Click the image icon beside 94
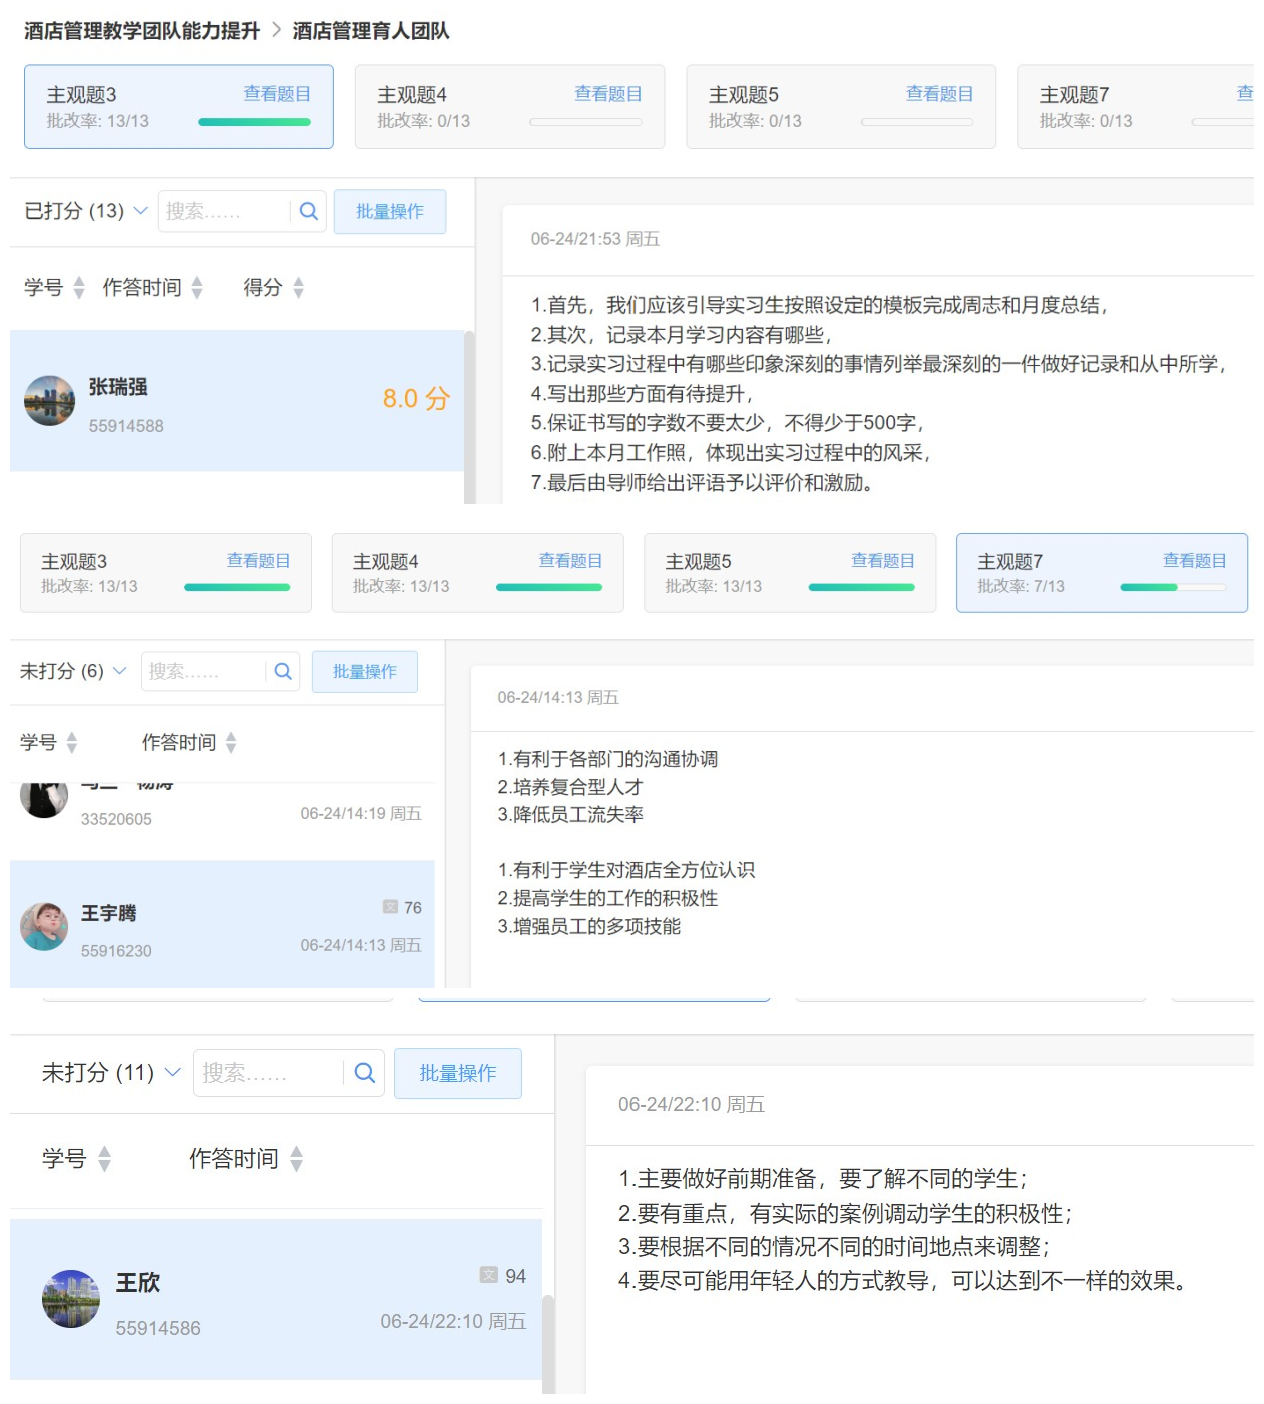The image size is (1264, 1404). pyautogui.click(x=488, y=1275)
